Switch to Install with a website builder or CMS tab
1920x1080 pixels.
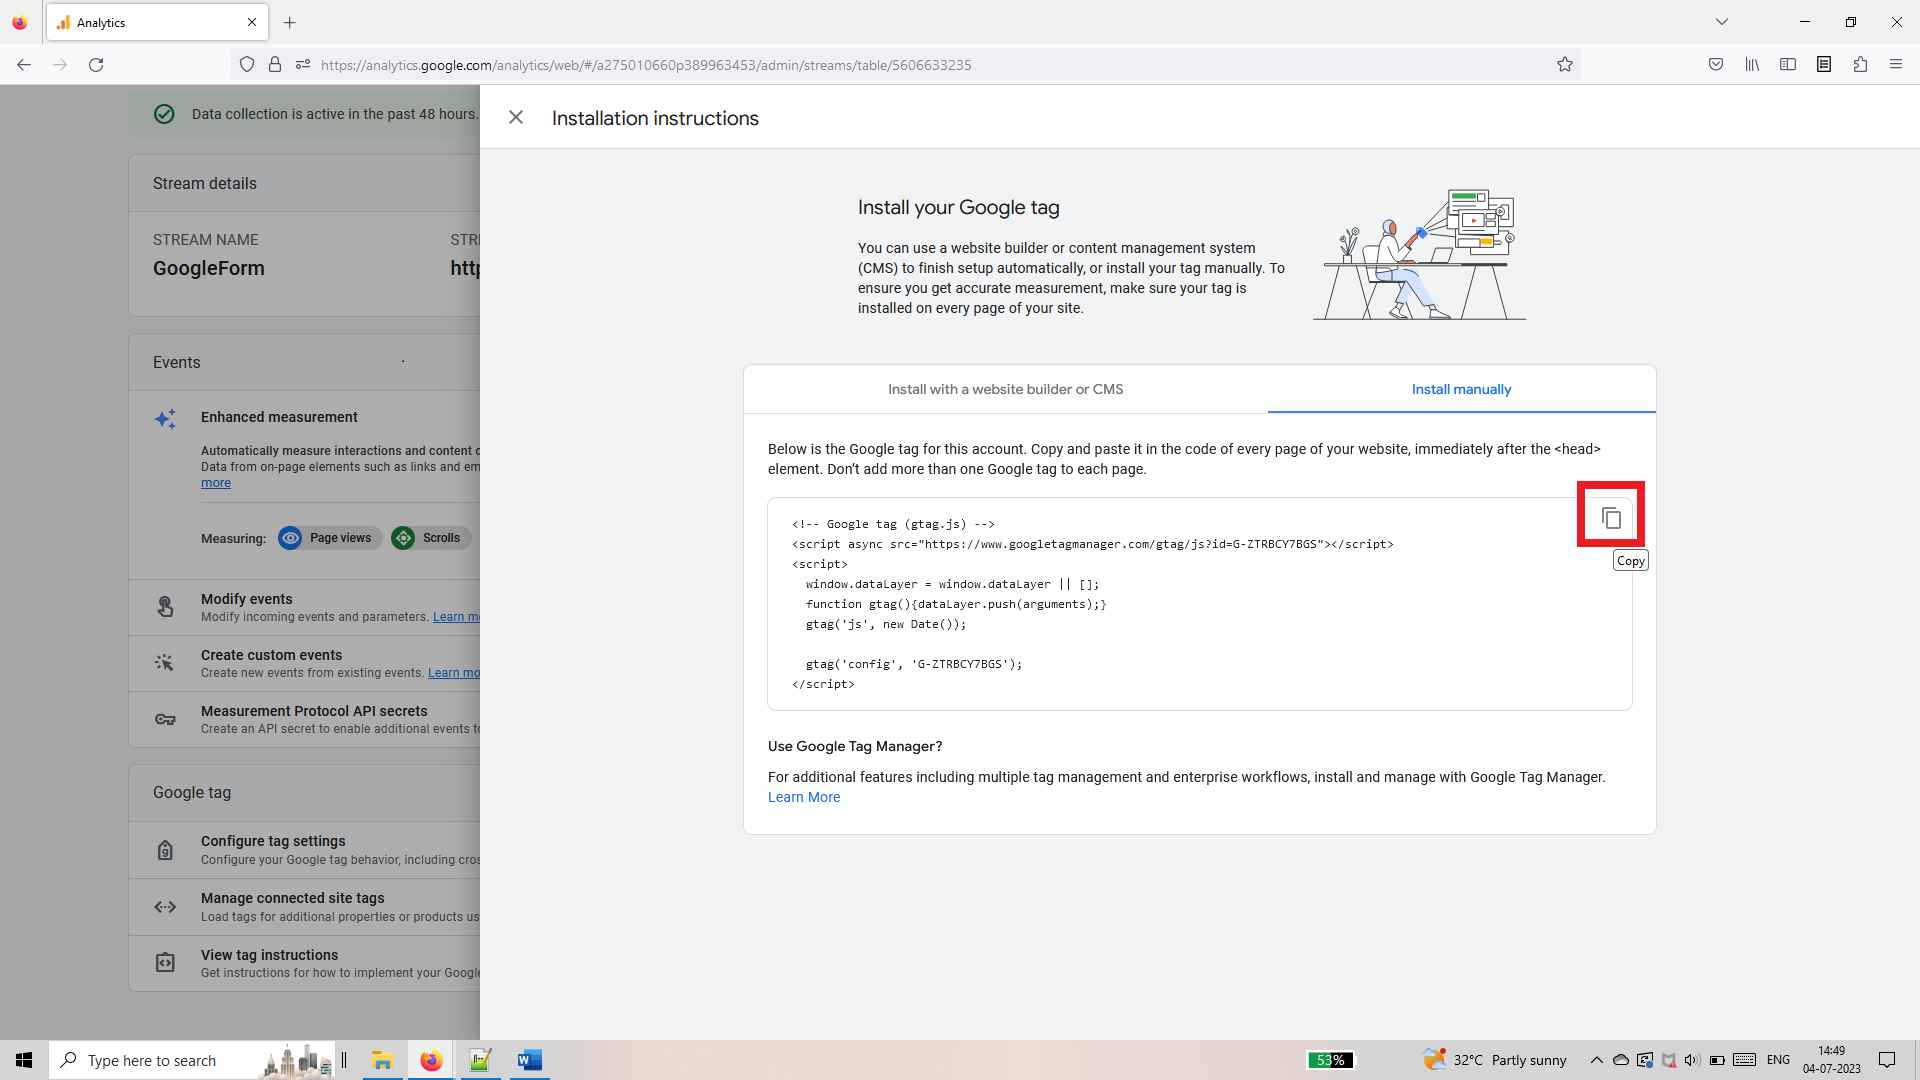(x=1005, y=389)
